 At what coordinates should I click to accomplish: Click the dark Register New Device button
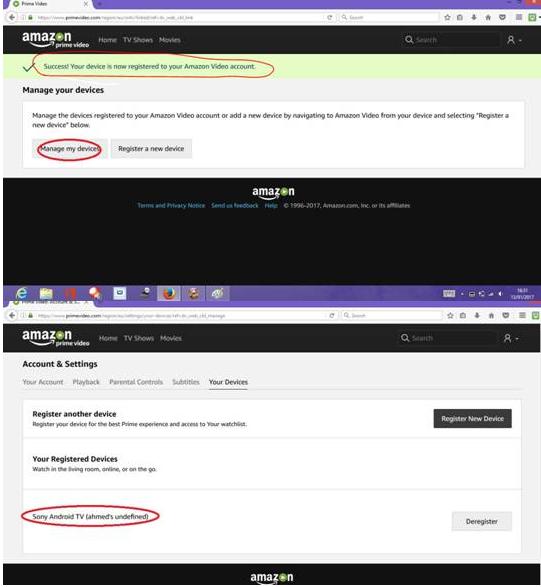472,419
